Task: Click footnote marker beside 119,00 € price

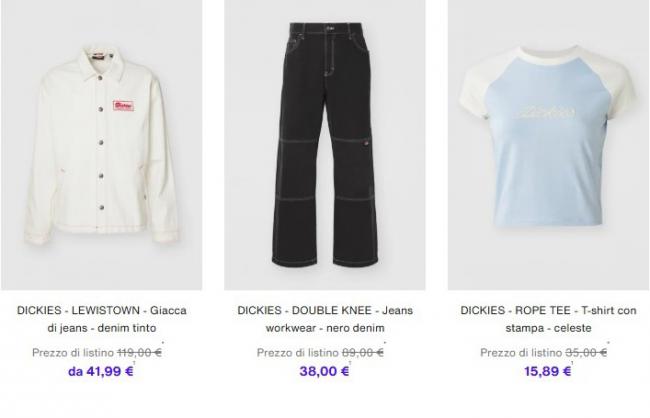Action: pos(163,343)
